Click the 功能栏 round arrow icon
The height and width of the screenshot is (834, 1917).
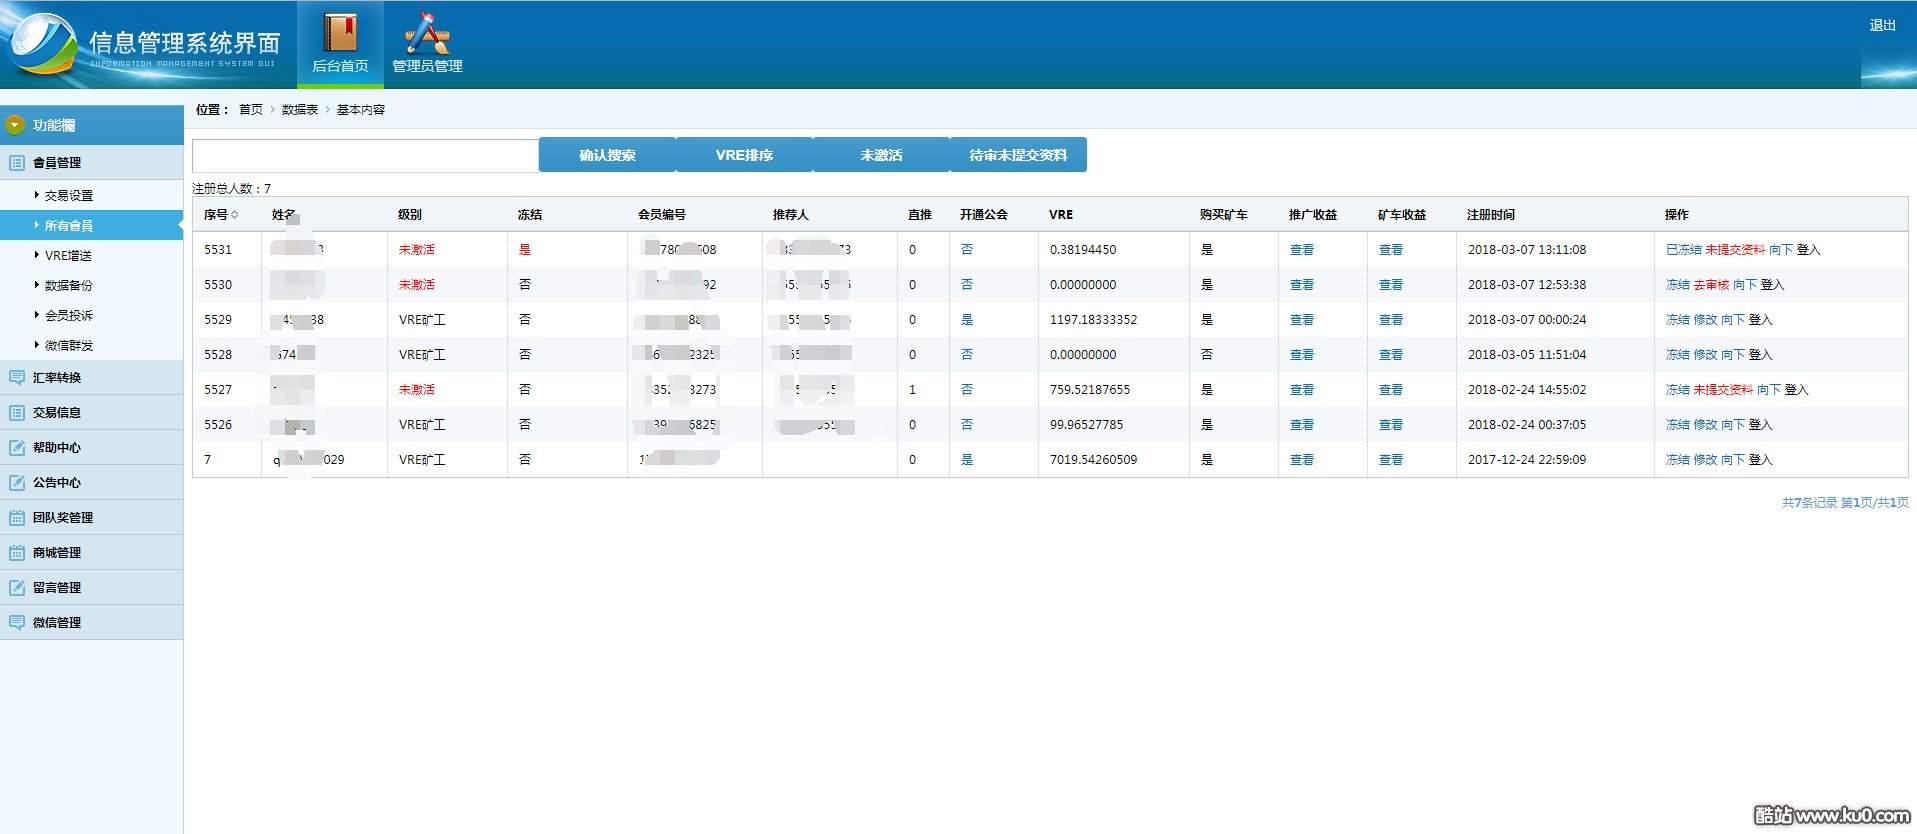(x=15, y=125)
